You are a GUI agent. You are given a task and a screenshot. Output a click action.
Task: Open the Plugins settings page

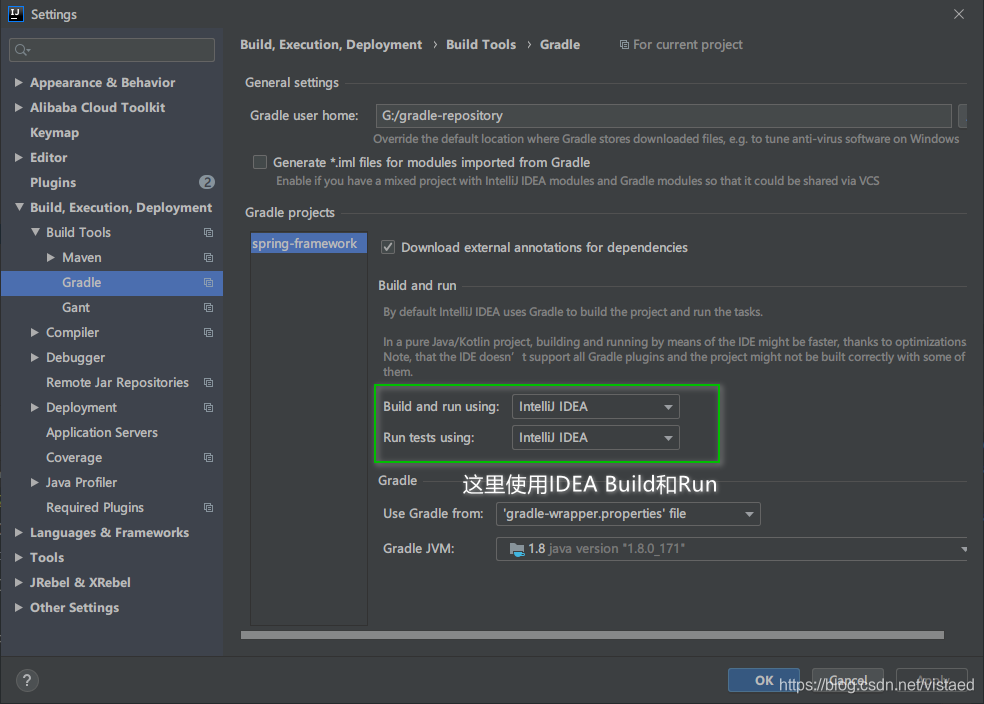pyautogui.click(x=53, y=183)
